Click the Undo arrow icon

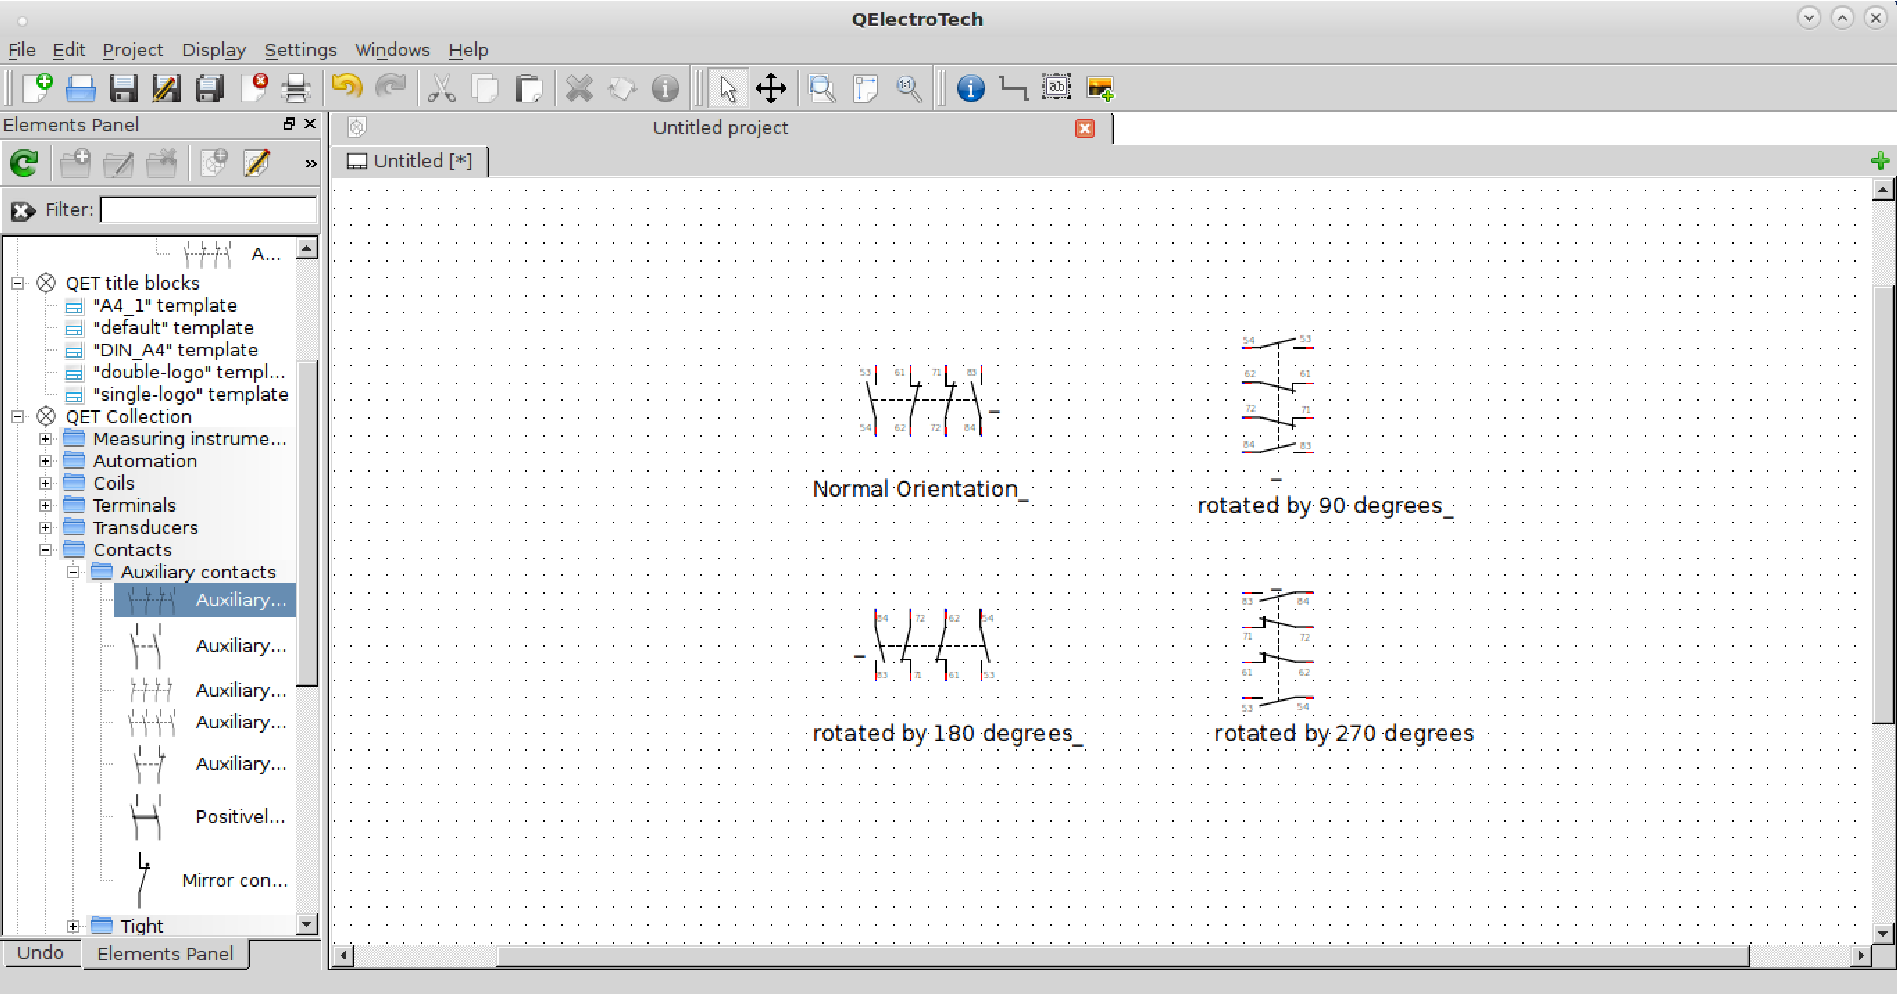point(346,88)
